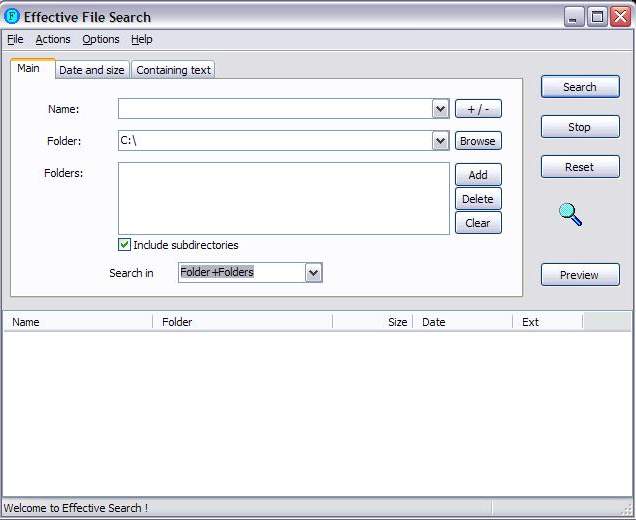
Task: Clear the folders list with Clear button
Action: pyautogui.click(x=478, y=223)
